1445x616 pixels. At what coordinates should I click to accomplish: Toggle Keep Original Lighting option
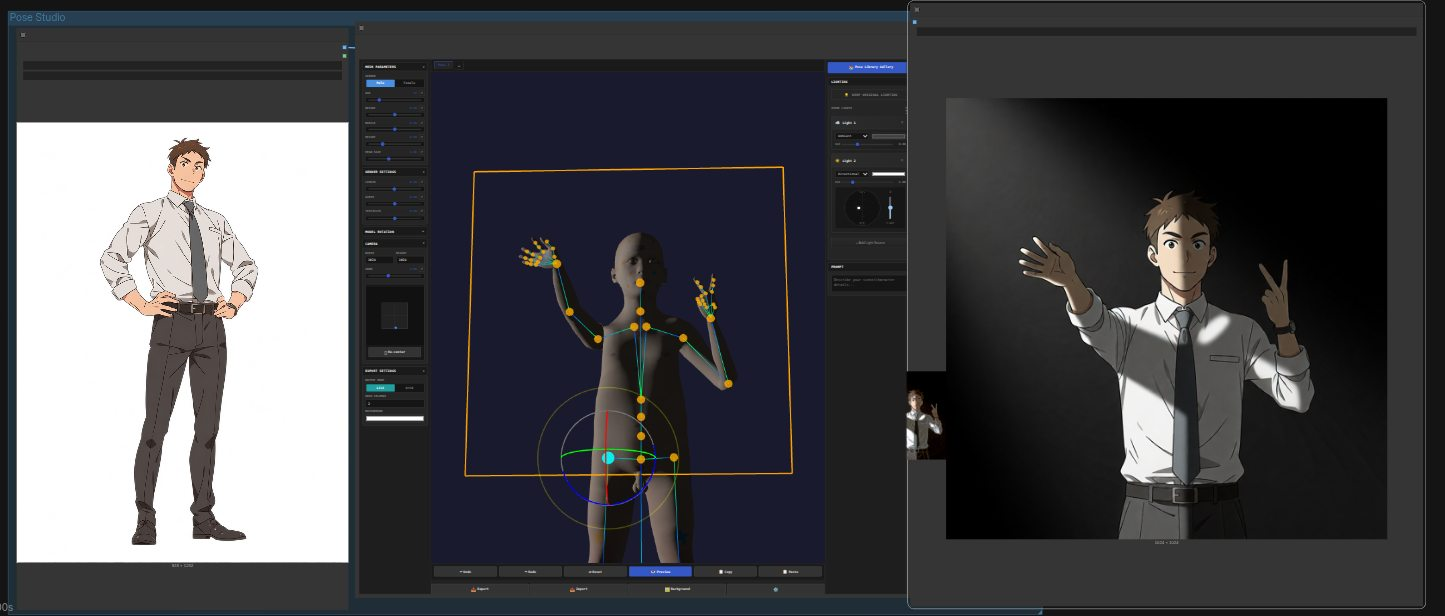(868, 95)
